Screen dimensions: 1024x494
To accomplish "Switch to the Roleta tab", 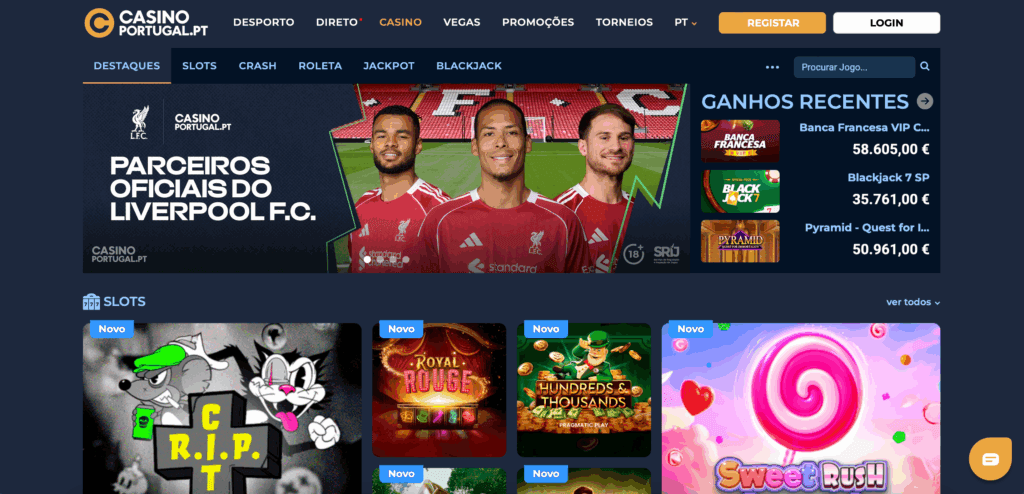I will coord(320,66).
